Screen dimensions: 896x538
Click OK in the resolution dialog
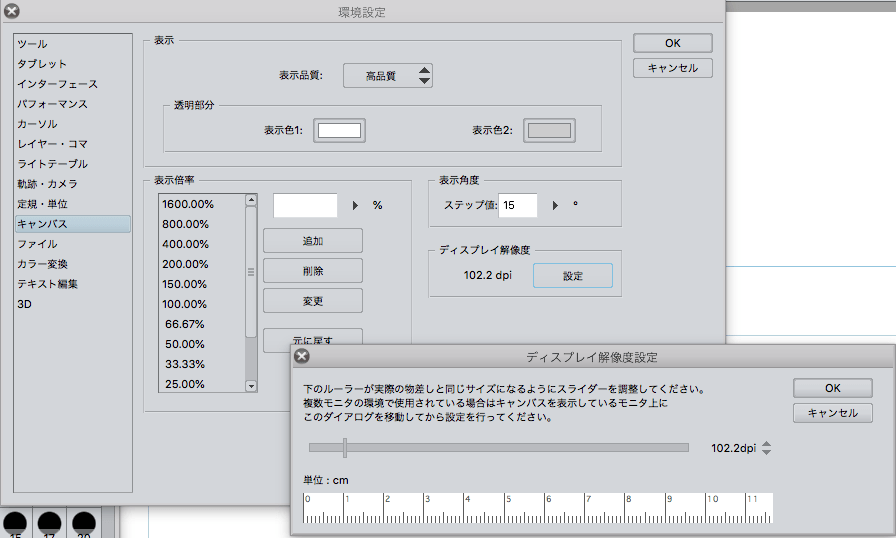832,387
